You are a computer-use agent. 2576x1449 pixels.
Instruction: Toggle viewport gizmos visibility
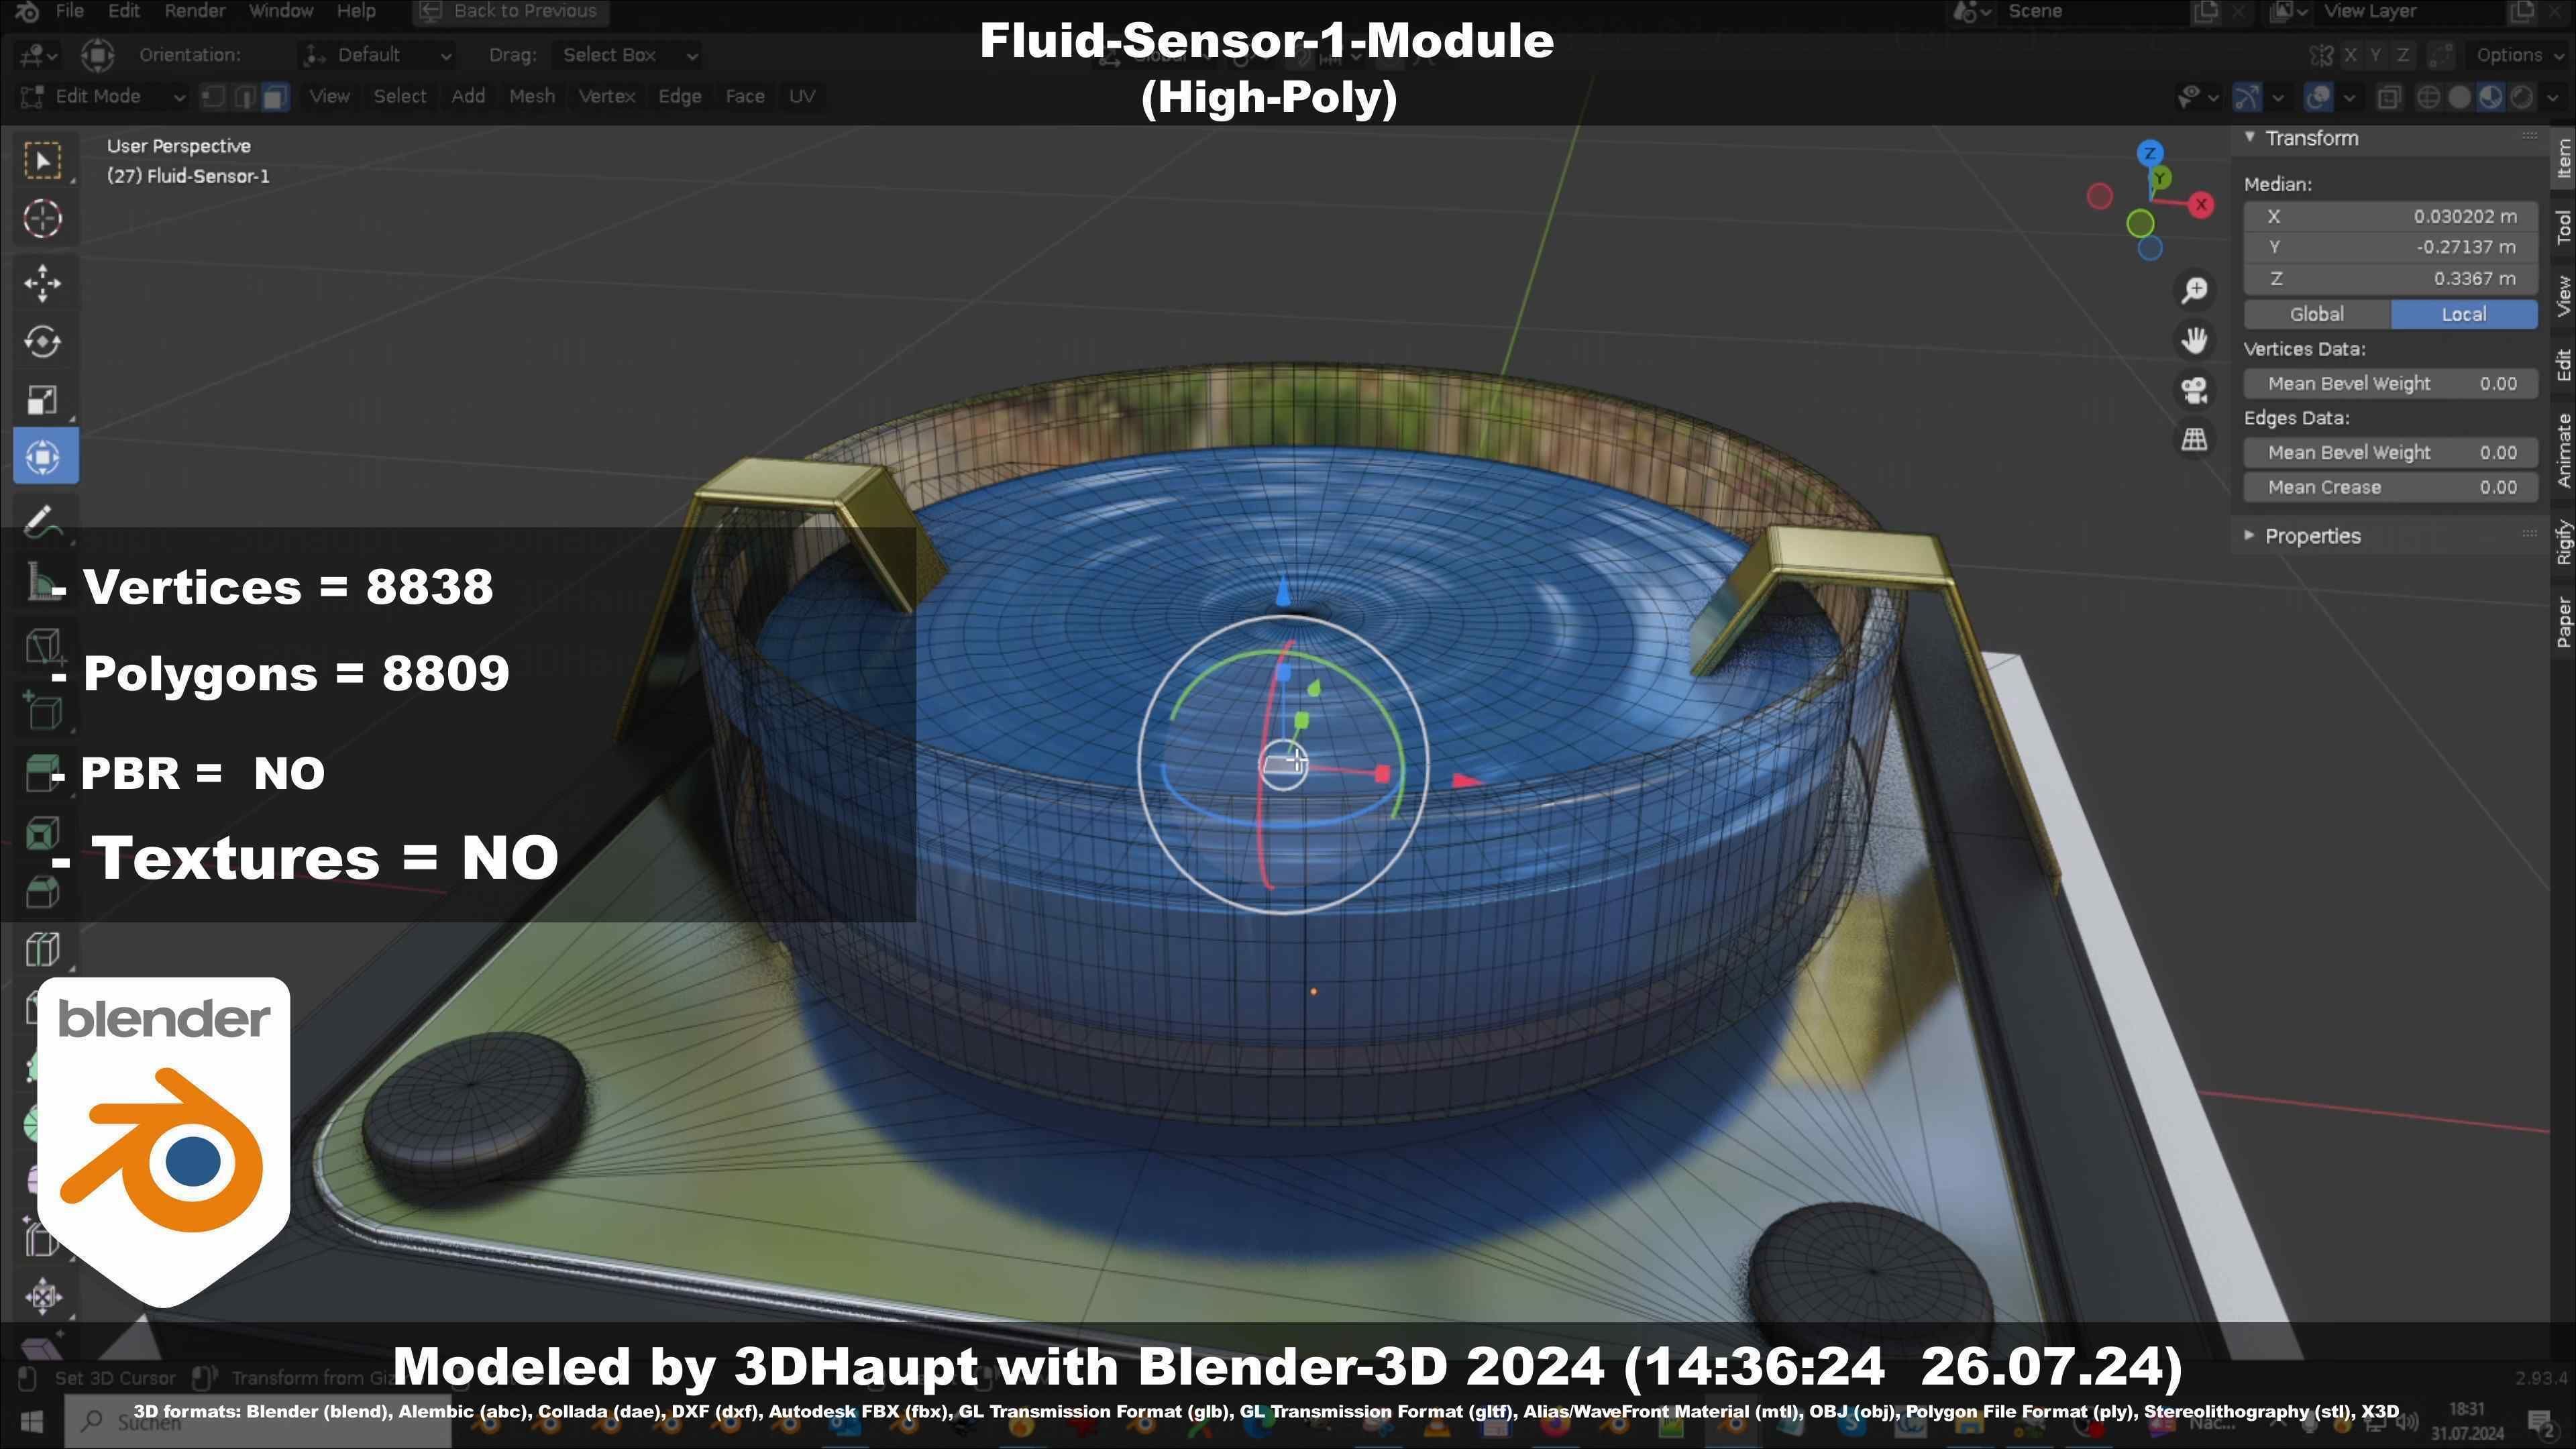pyautogui.click(x=2248, y=97)
